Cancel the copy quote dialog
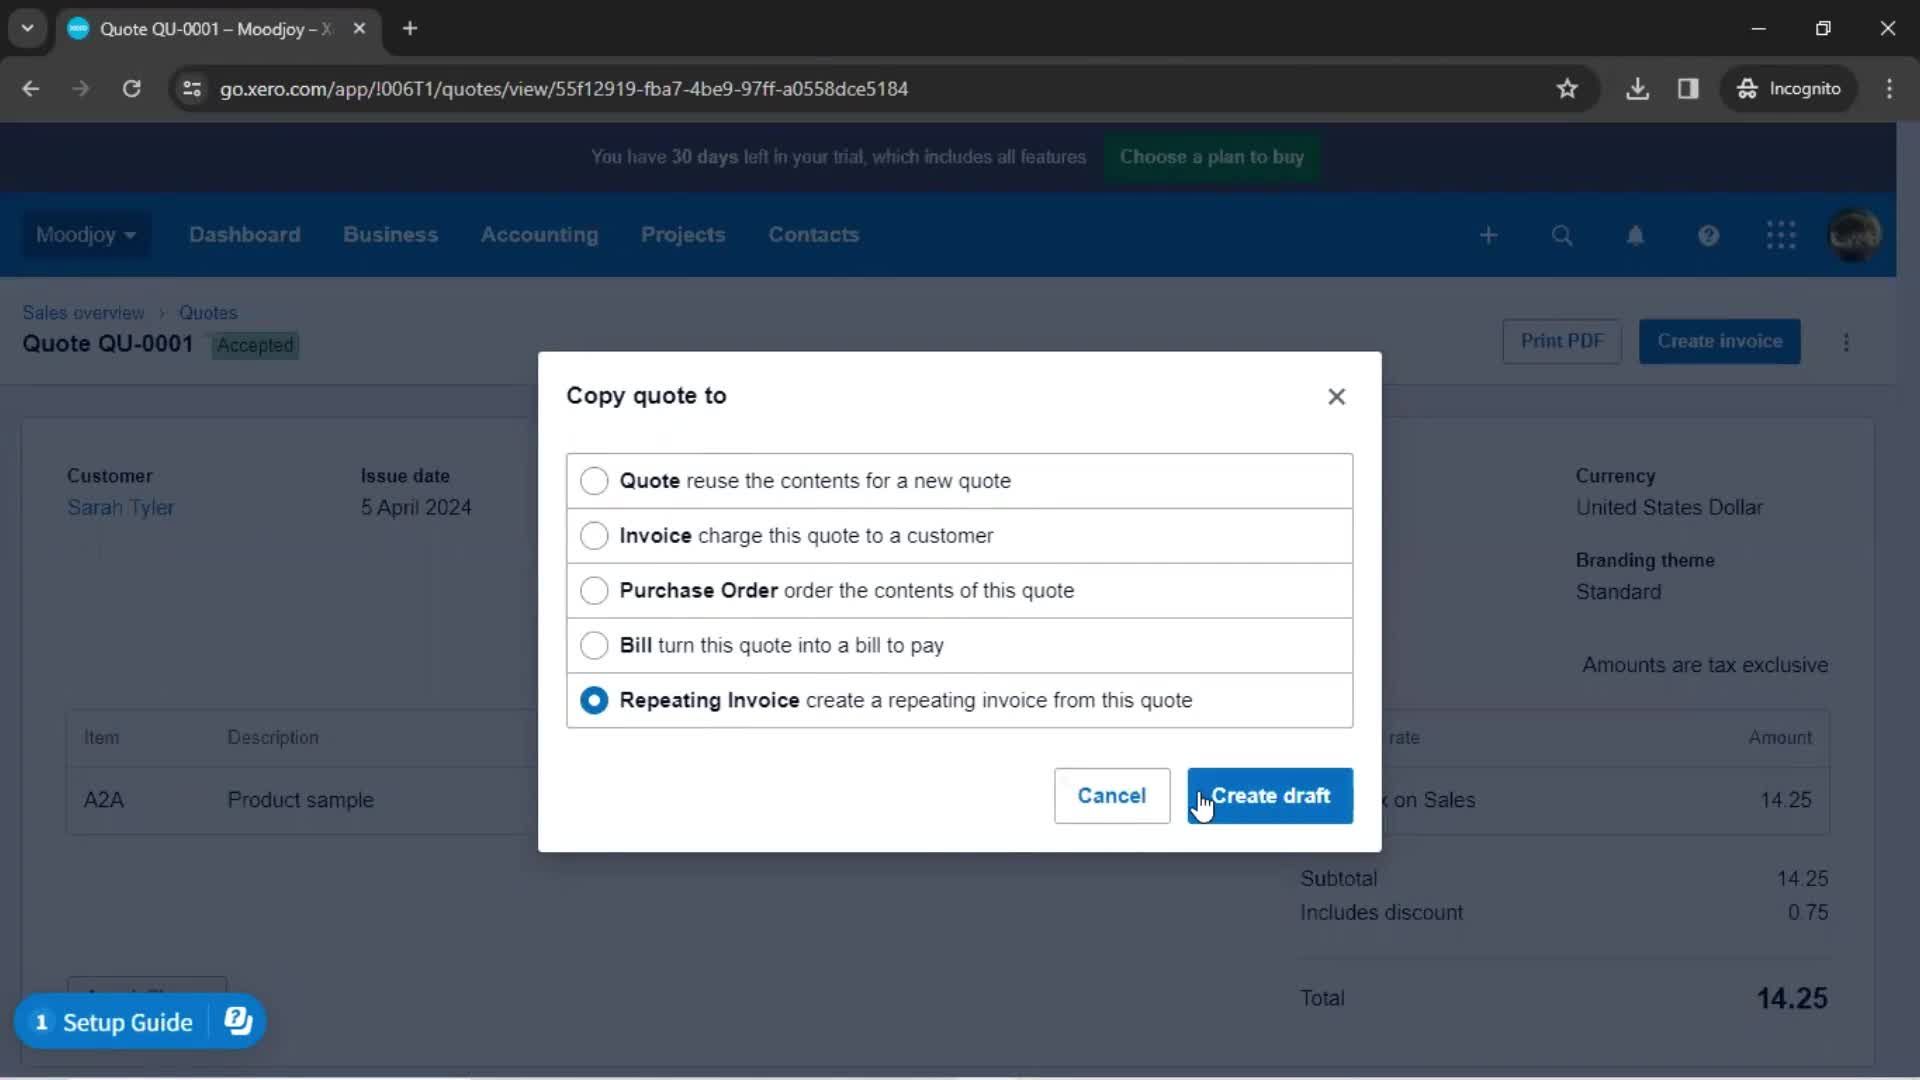The image size is (1920, 1080). 1112,796
